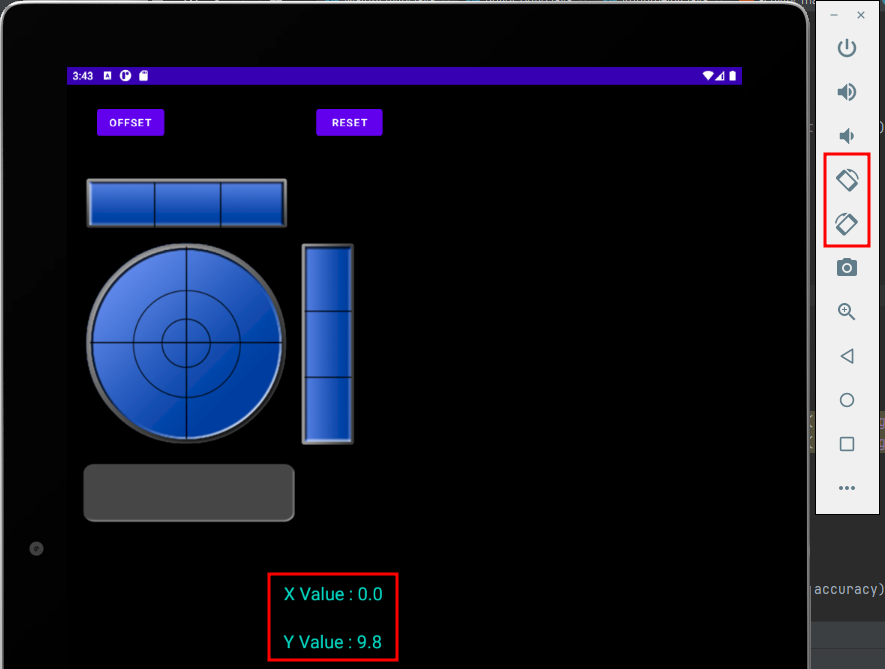Tap the RESET button
The width and height of the screenshot is (885, 669).
pos(349,123)
